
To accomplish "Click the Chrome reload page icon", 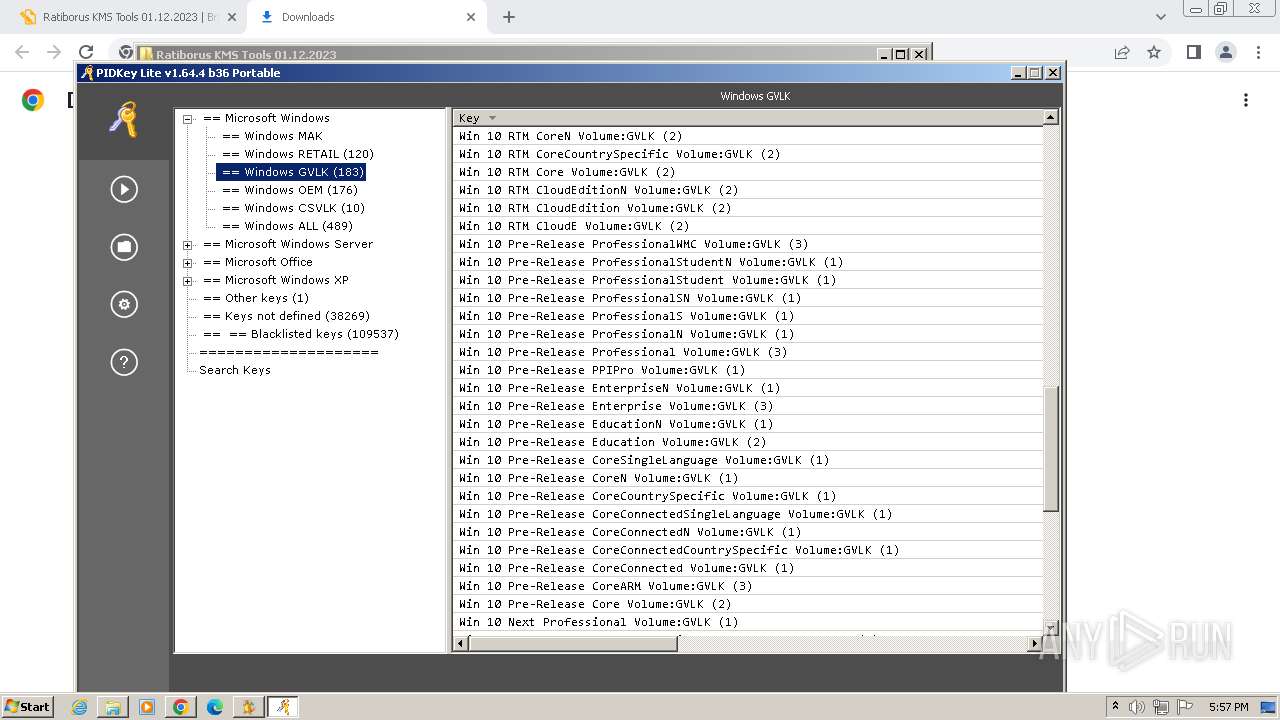I will 86,52.
